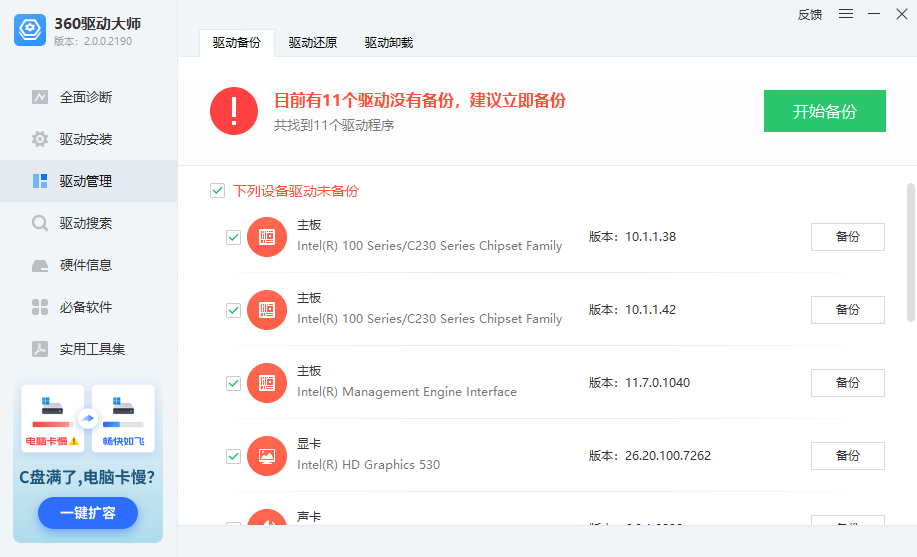This screenshot has width=917, height=557.
Task: Uncheck the chipset driver version 10.1.1.42 checkbox
Action: [x=233, y=310]
